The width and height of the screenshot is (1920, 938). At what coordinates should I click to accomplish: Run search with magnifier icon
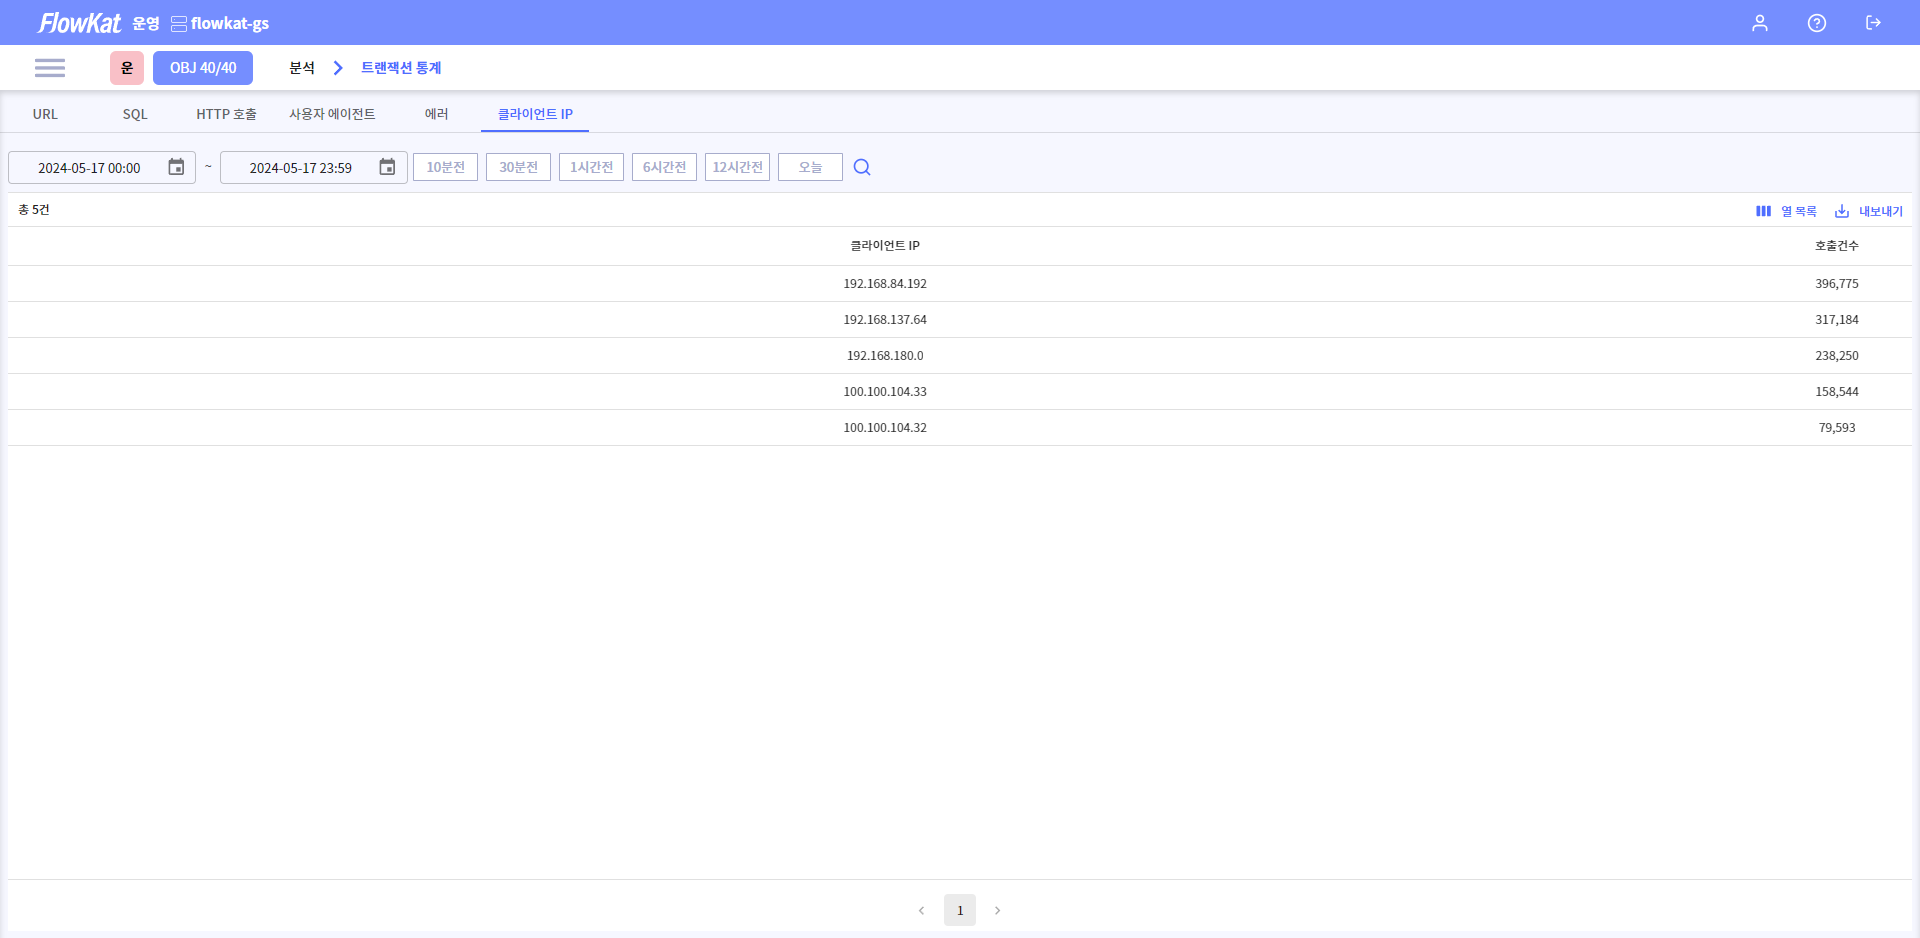862,167
